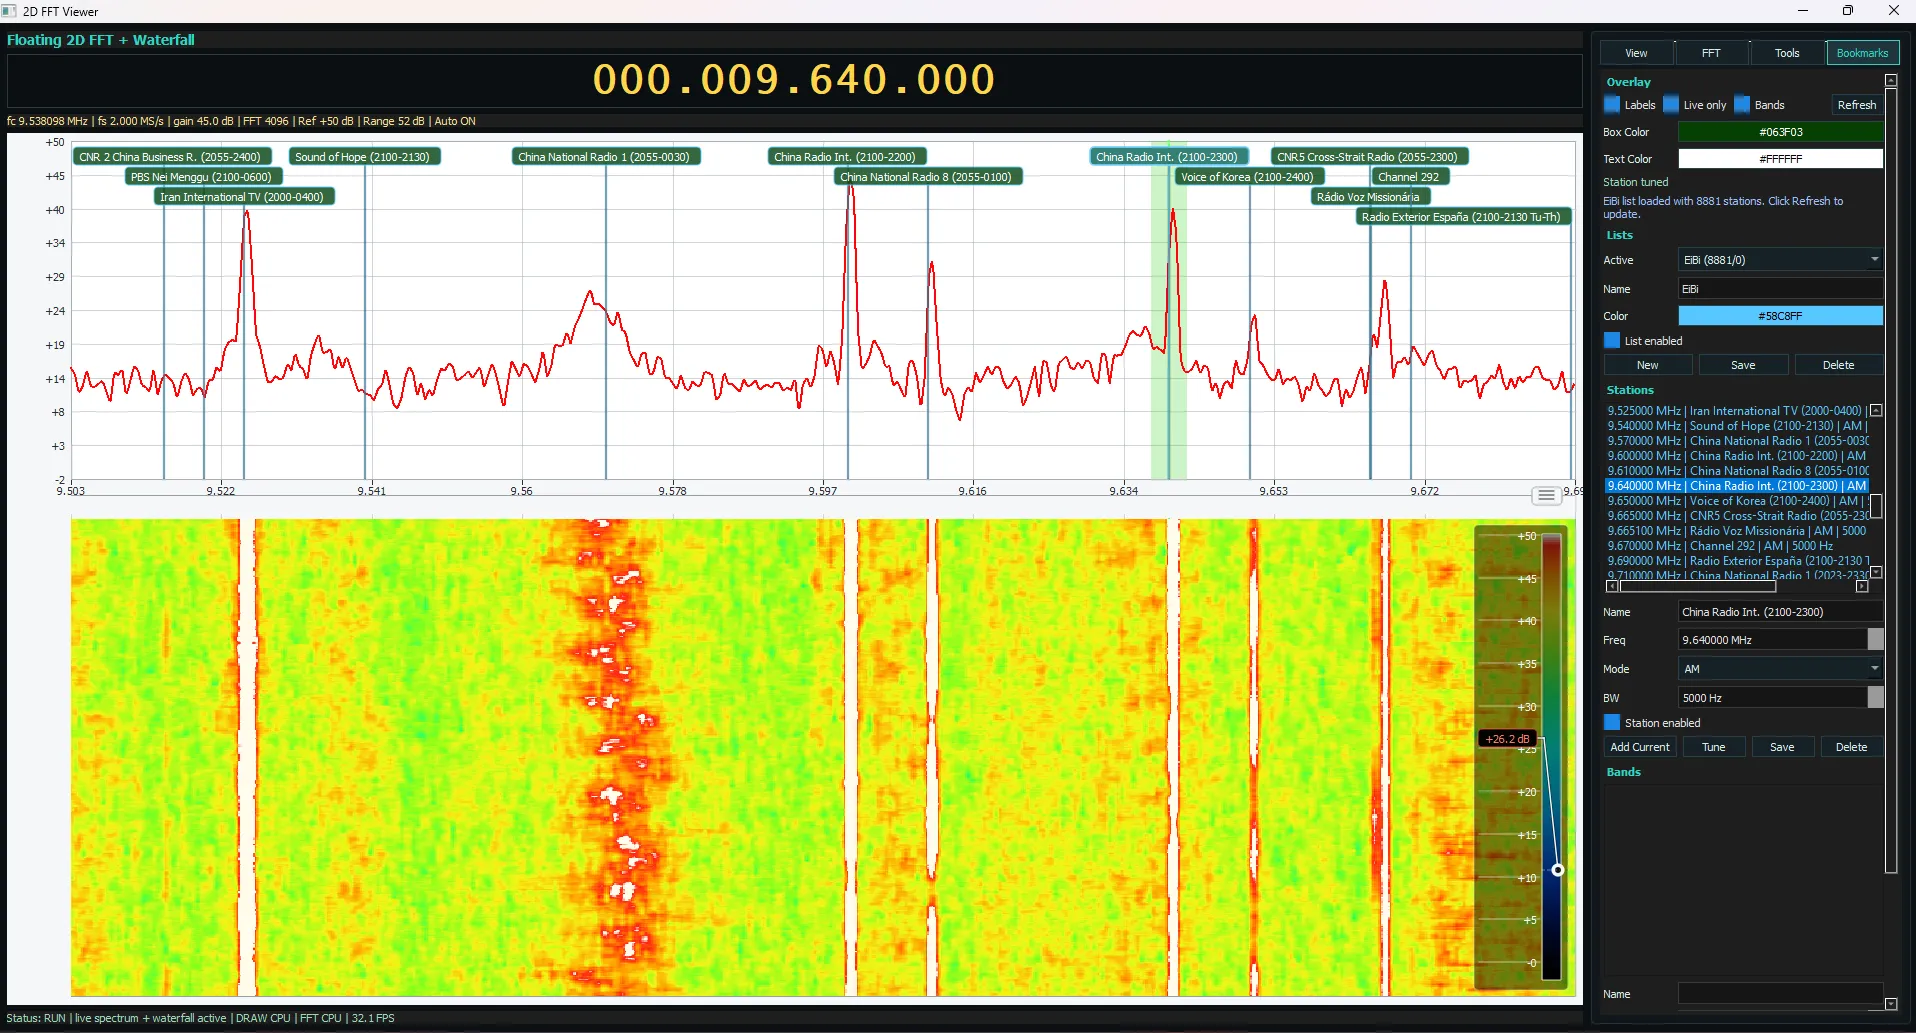The width and height of the screenshot is (1916, 1033).
Task: Click the station list scroll-down arrow
Action: (1876, 572)
